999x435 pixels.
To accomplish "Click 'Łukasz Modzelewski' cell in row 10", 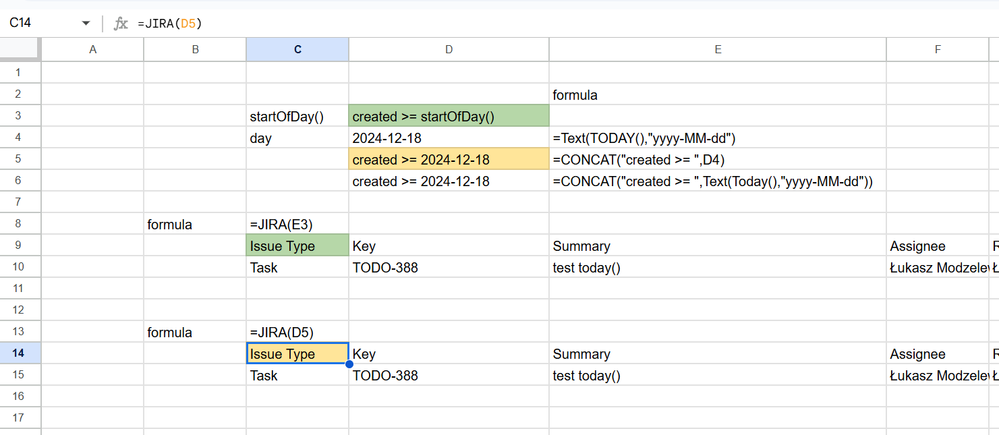I will (938, 267).
